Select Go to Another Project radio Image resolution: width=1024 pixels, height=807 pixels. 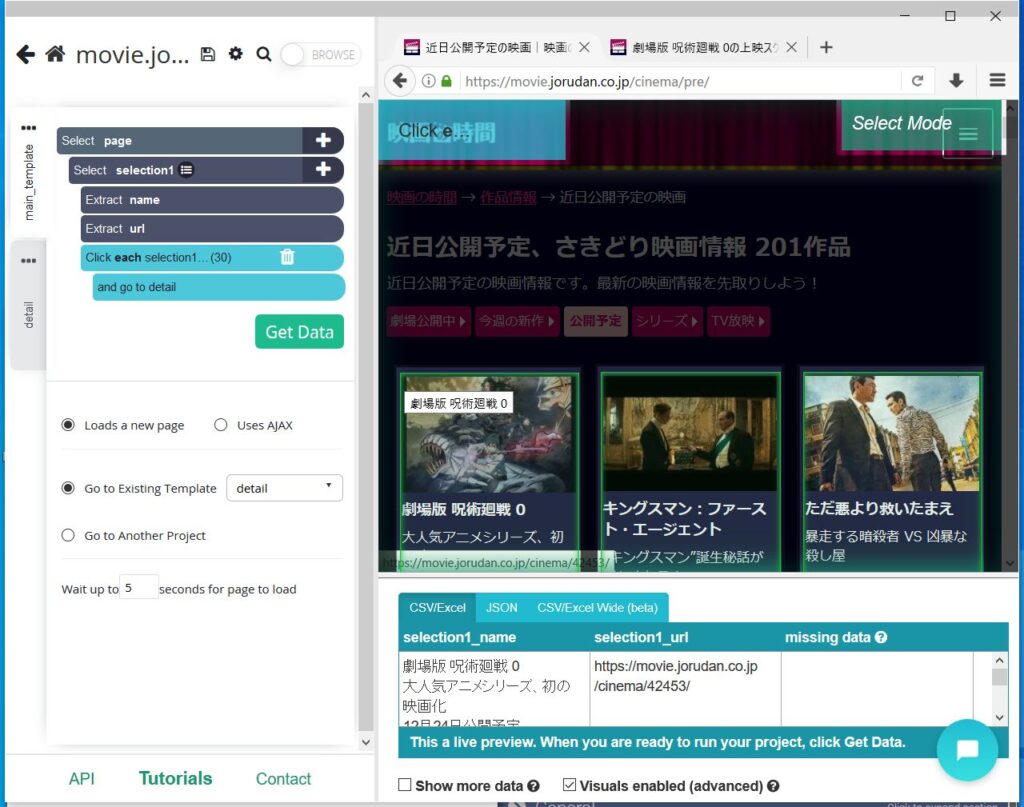pos(68,535)
